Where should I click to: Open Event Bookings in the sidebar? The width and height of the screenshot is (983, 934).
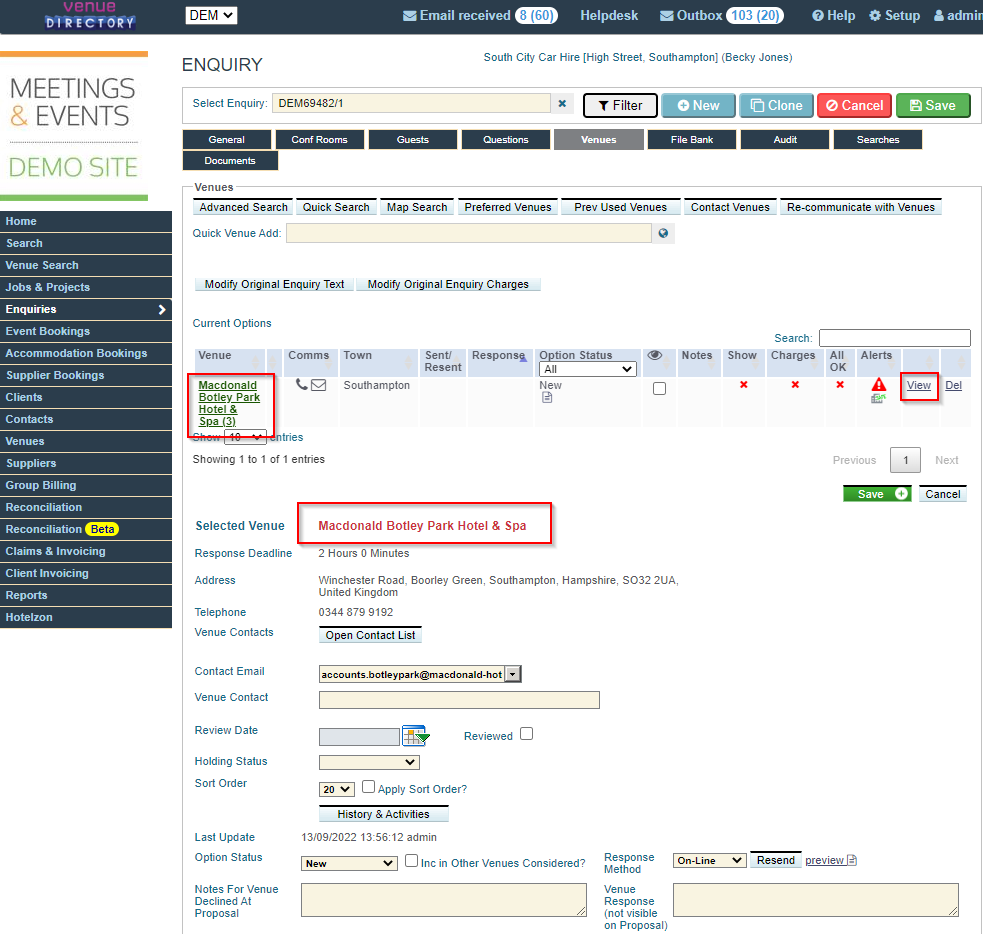(86, 331)
